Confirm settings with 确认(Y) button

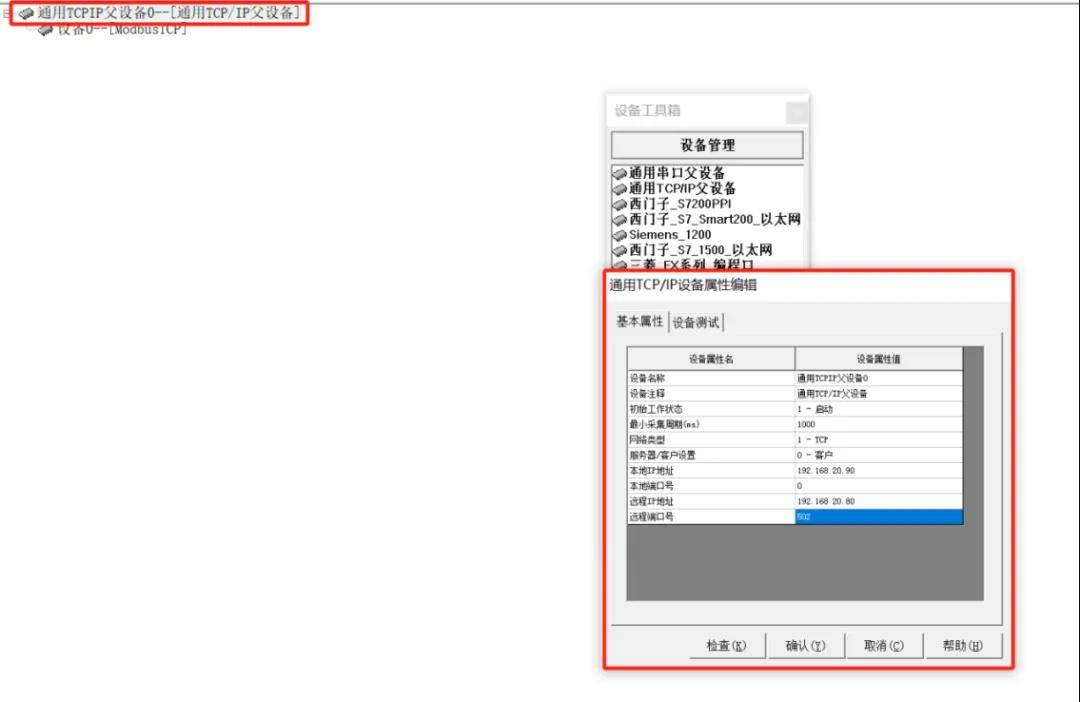pyautogui.click(x=805, y=646)
